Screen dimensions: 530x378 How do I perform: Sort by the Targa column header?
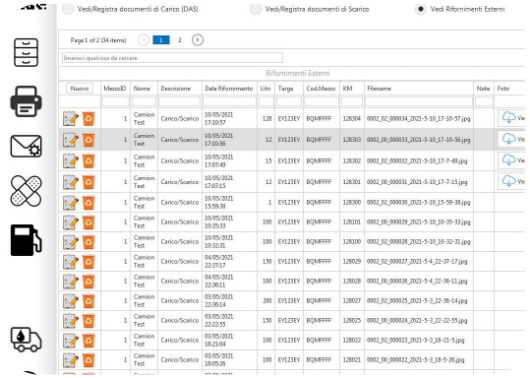pyautogui.click(x=286, y=88)
